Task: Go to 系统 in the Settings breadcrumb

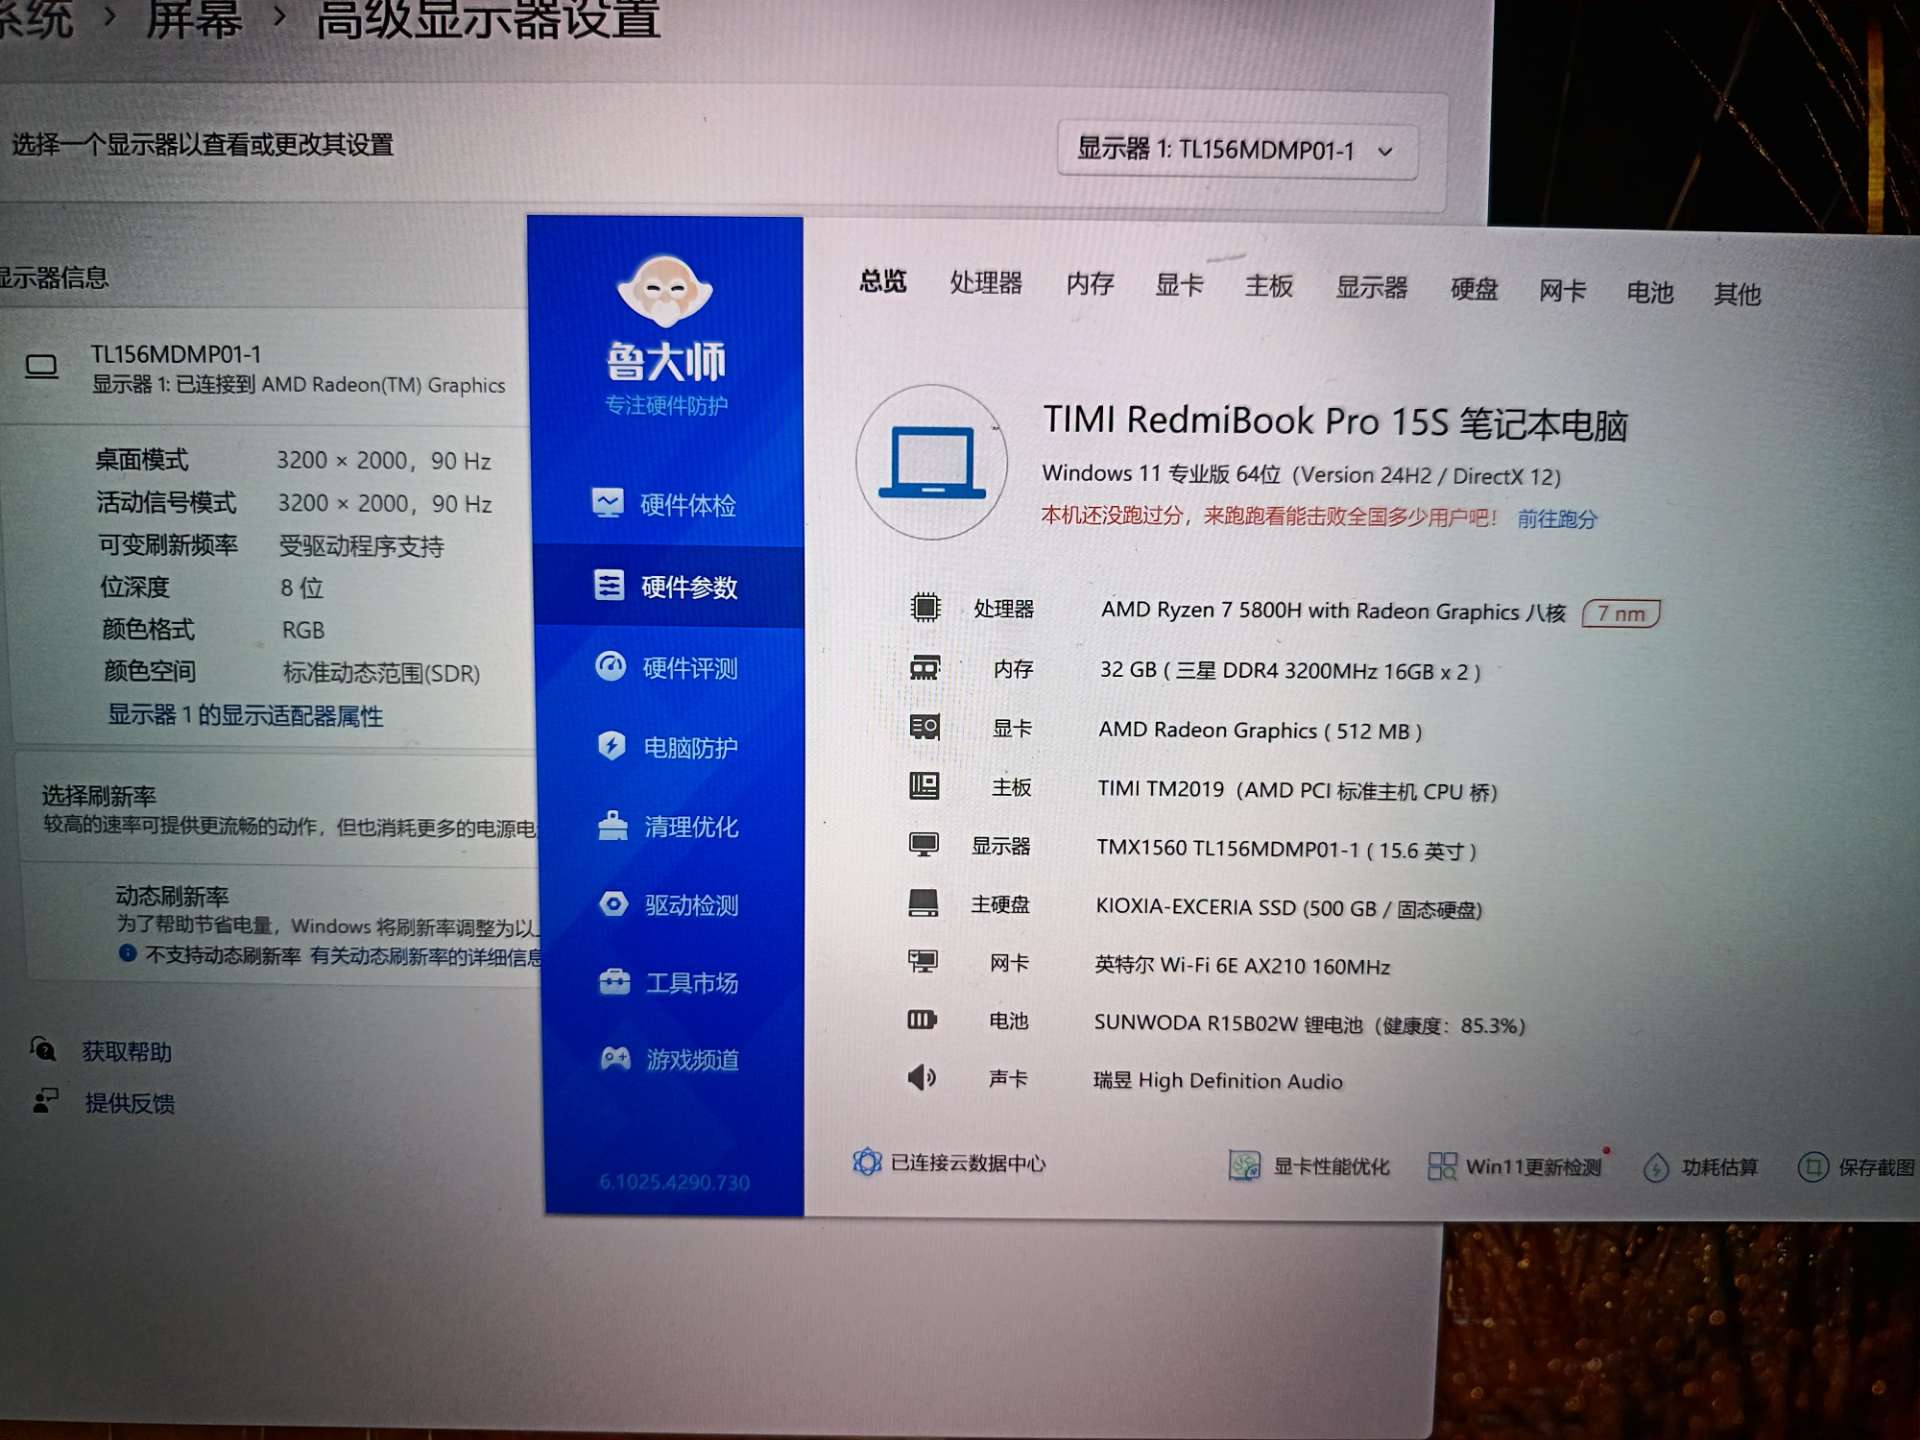Action: tap(35, 19)
